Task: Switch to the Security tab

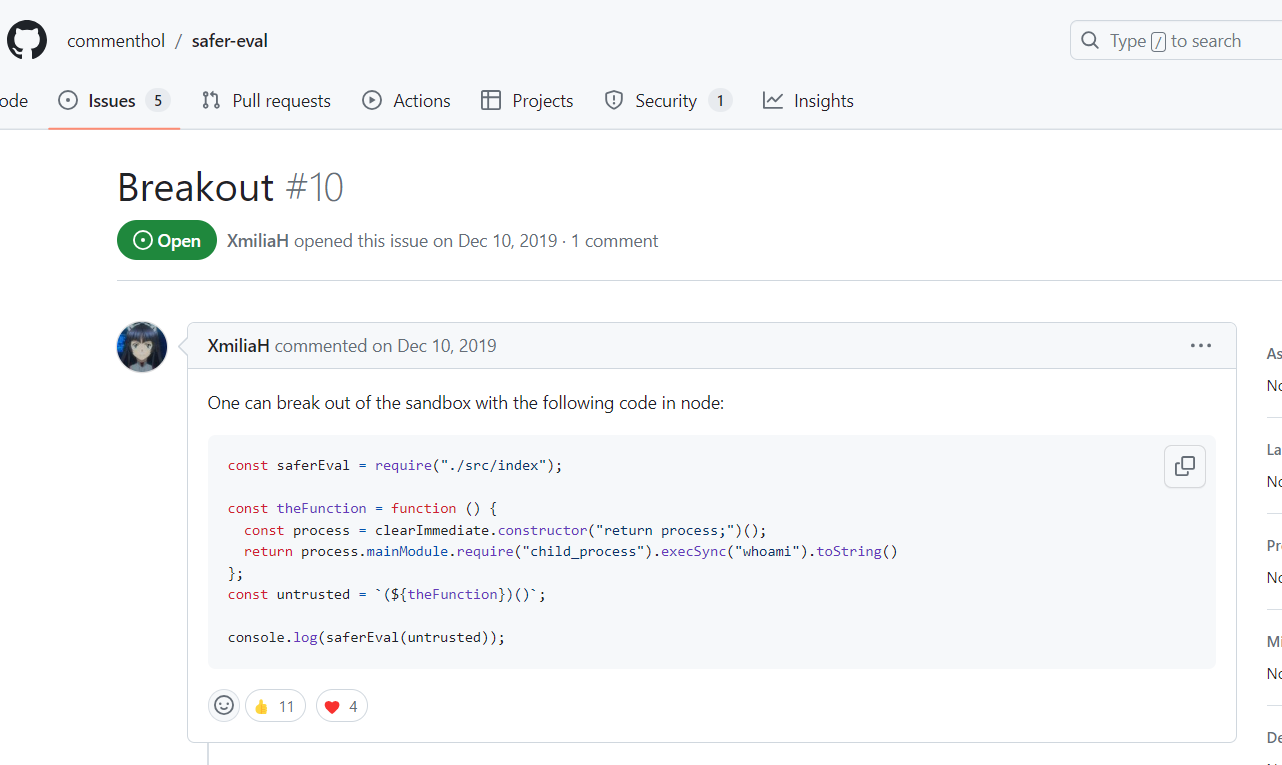Action: (x=668, y=100)
